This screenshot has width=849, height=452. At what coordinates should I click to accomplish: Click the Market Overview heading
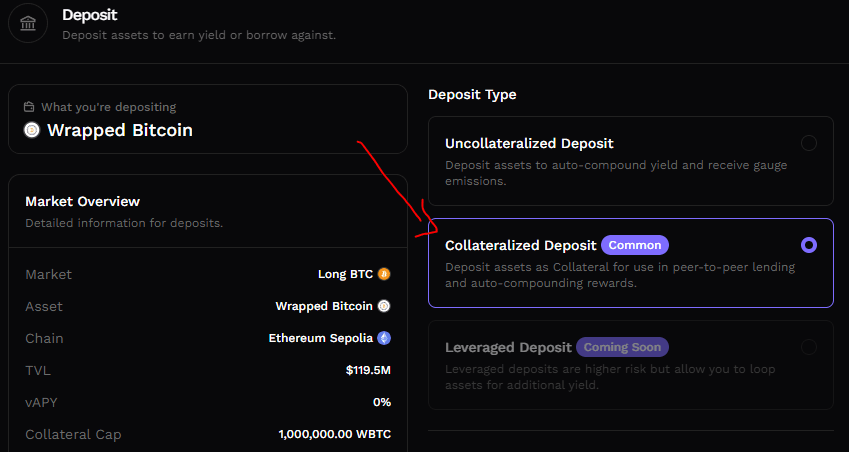pyautogui.click(x=82, y=201)
